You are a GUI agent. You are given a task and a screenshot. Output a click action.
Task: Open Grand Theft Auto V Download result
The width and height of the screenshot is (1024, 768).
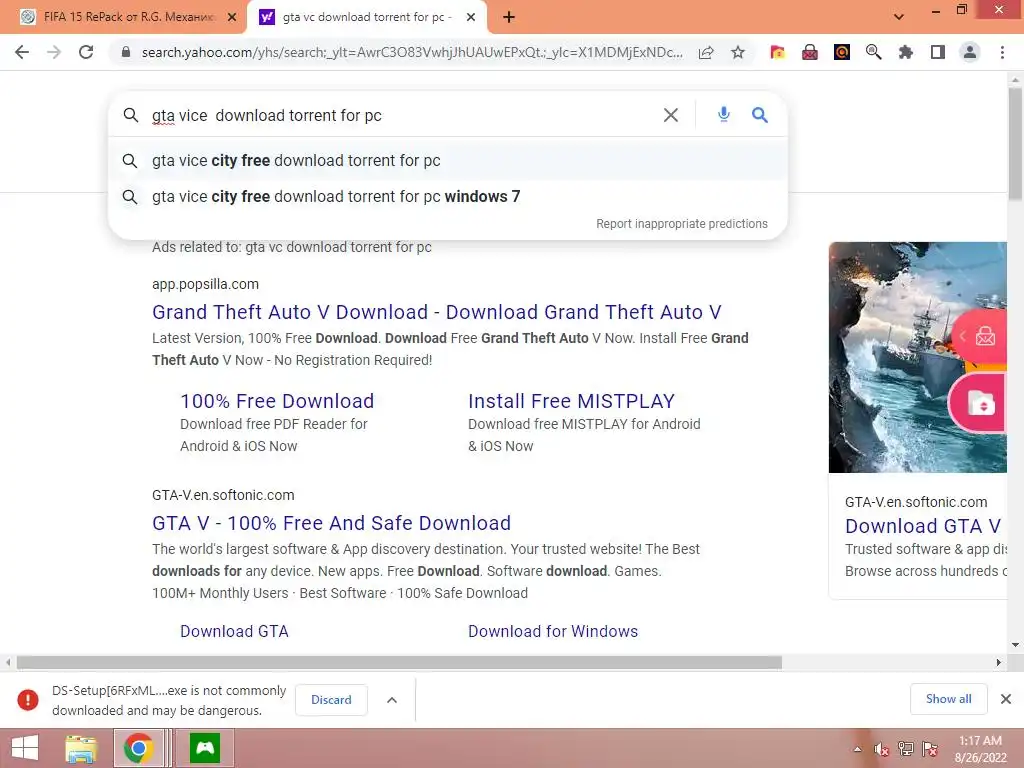click(x=437, y=312)
